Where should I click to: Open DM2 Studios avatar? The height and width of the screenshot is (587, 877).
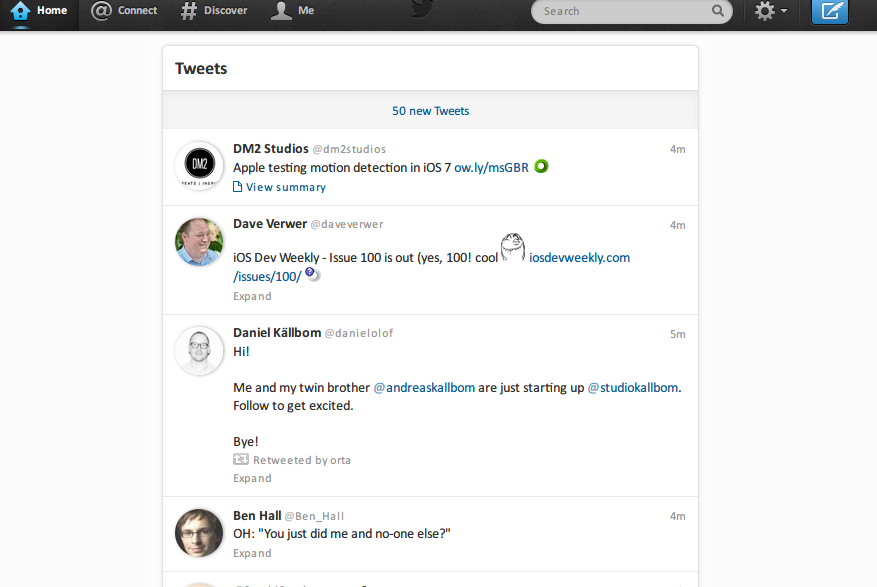coord(199,166)
